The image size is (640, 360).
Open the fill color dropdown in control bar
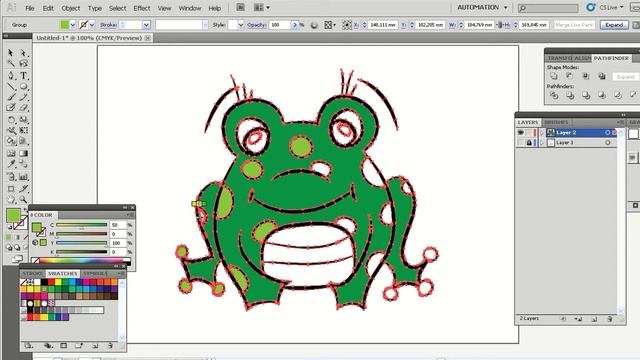coord(73,25)
